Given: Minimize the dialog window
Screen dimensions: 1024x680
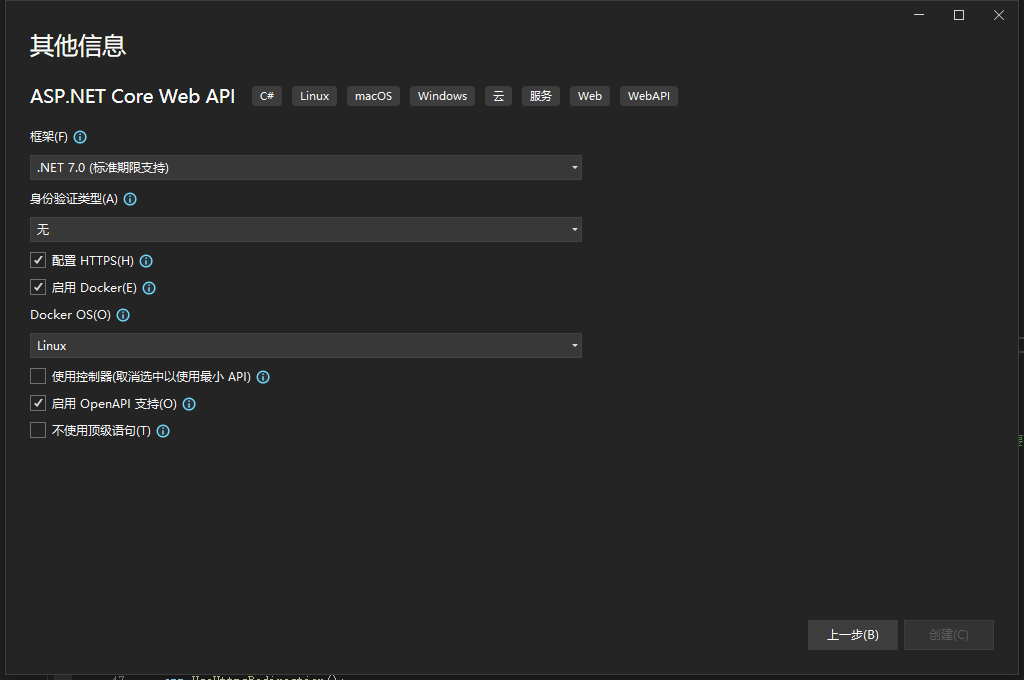Looking at the screenshot, I should (919, 15).
